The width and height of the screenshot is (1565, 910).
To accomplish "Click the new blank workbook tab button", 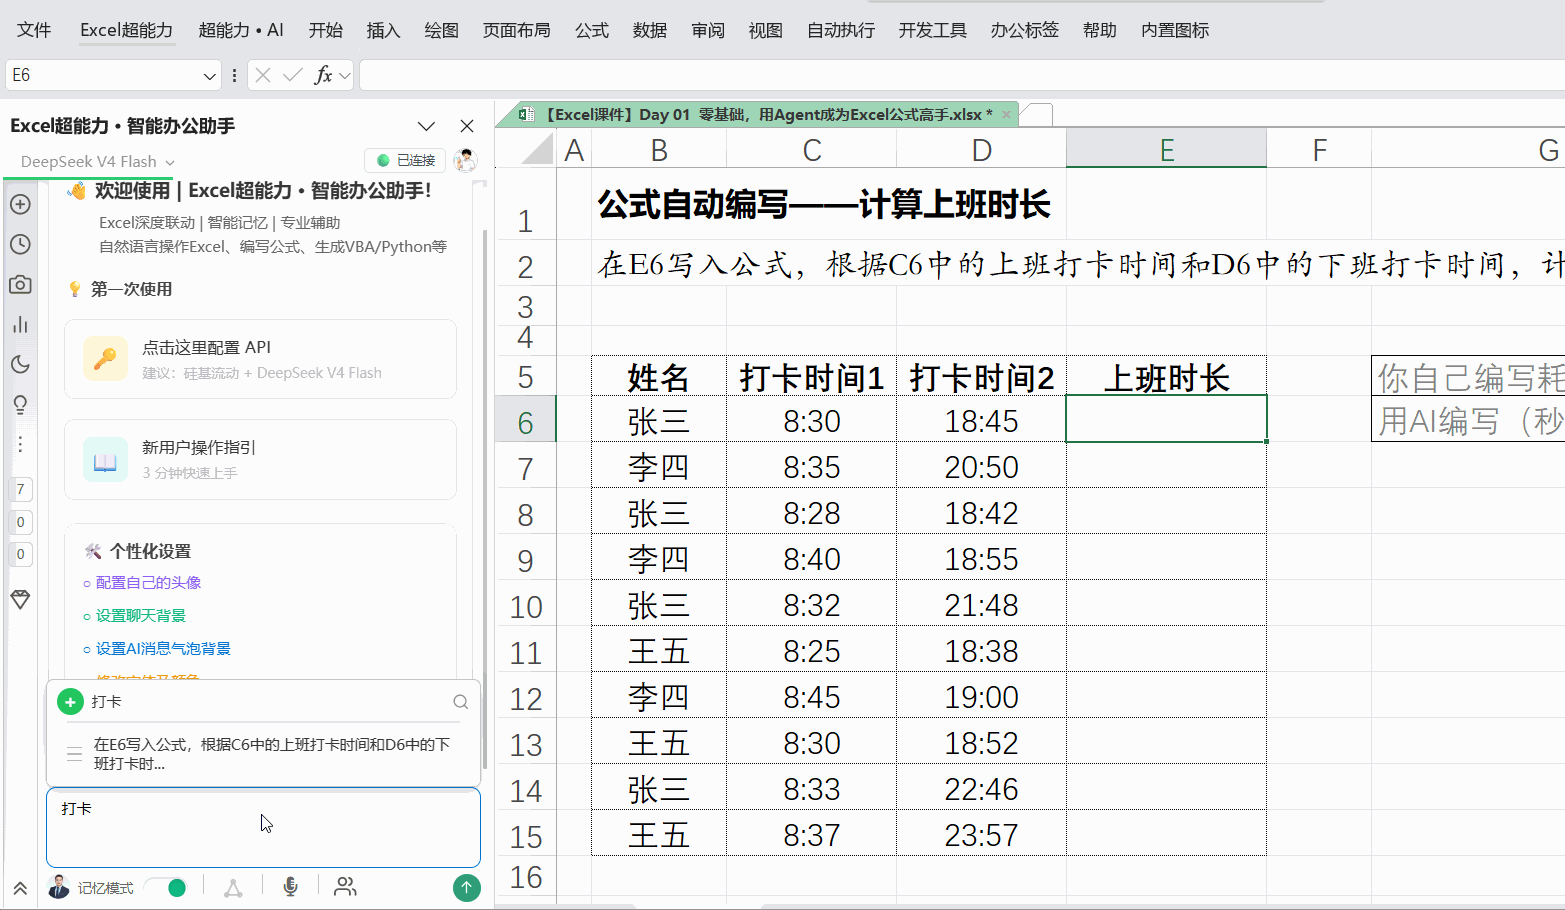I will tap(1037, 115).
